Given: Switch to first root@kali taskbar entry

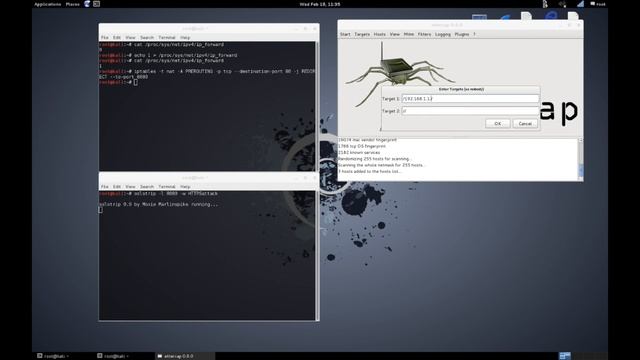Looking at the screenshot, I should pos(53,356).
